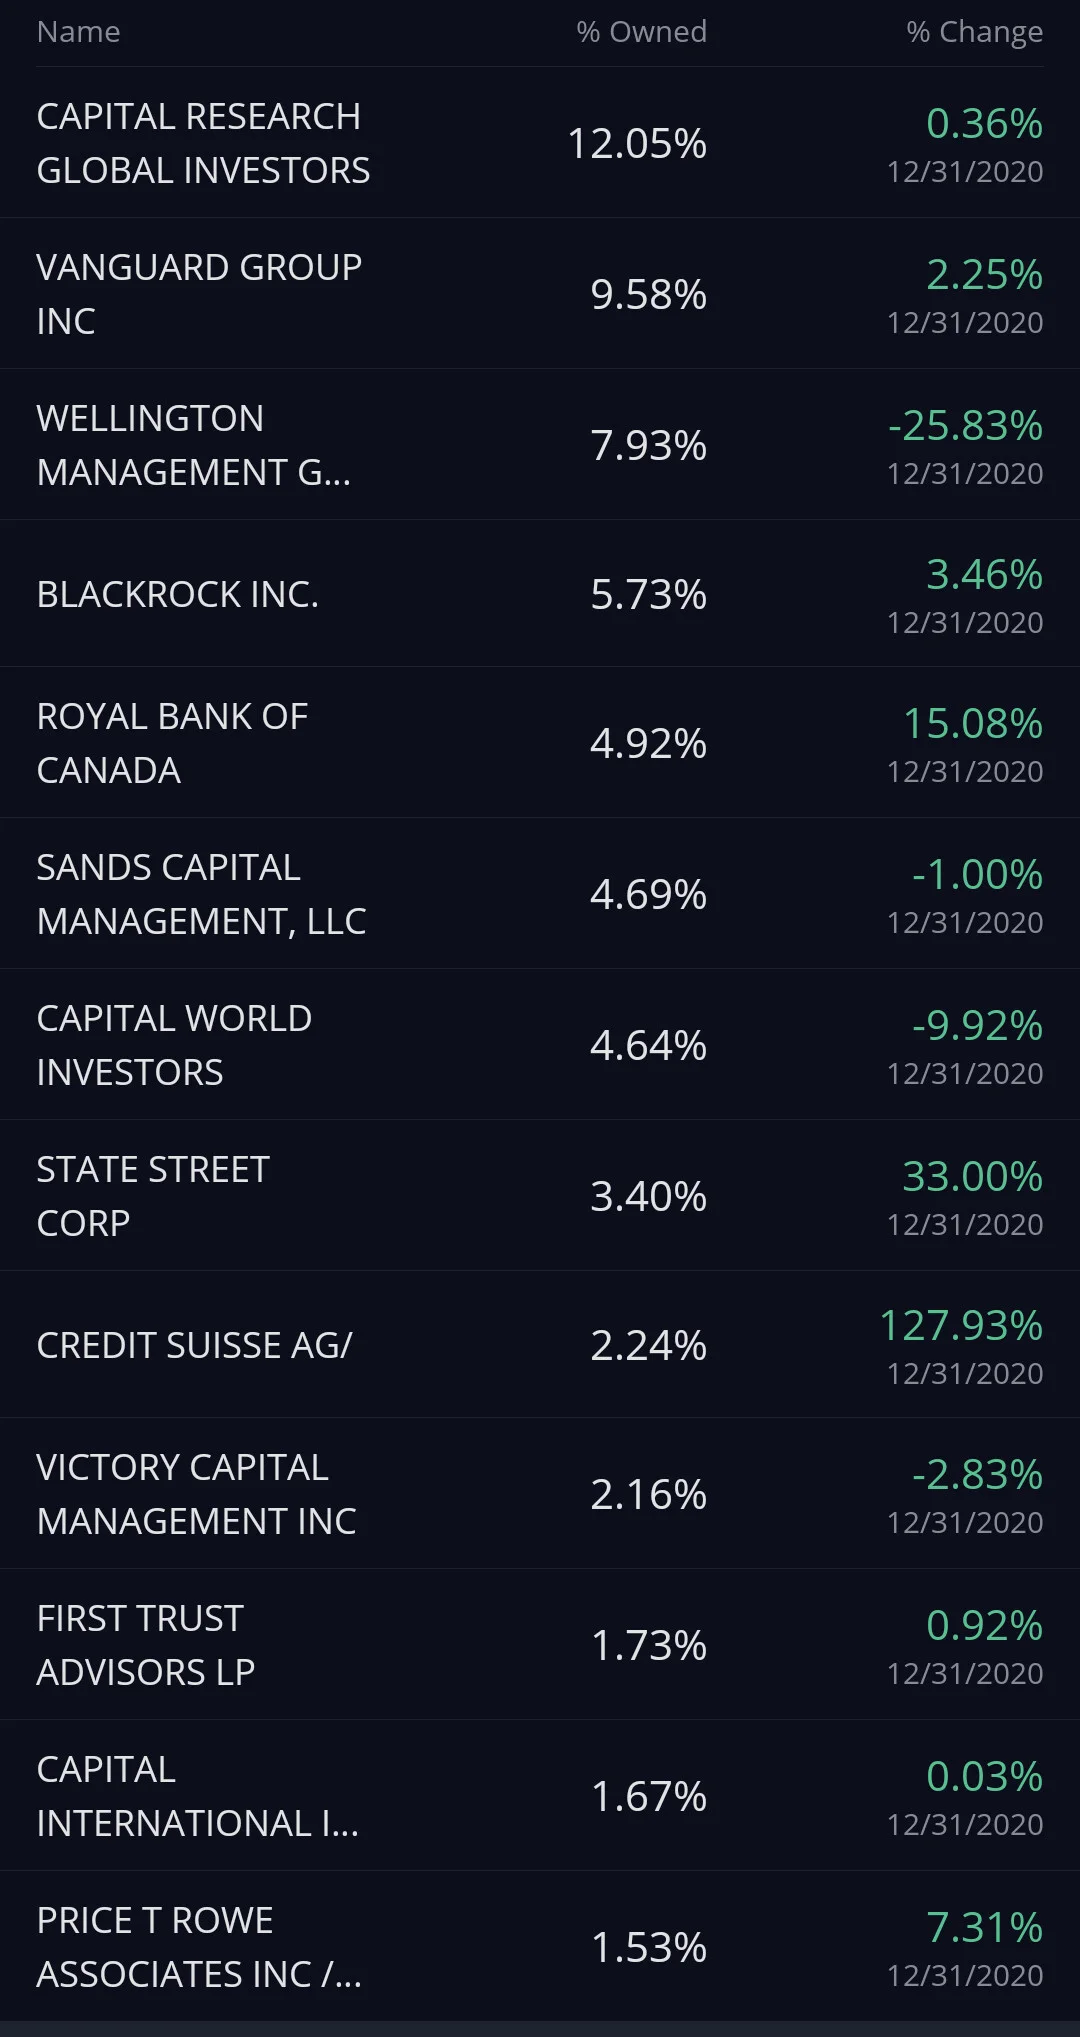The height and width of the screenshot is (2037, 1080).
Task: Open Victory Capital Management Inc entry
Action: [x=540, y=1494]
